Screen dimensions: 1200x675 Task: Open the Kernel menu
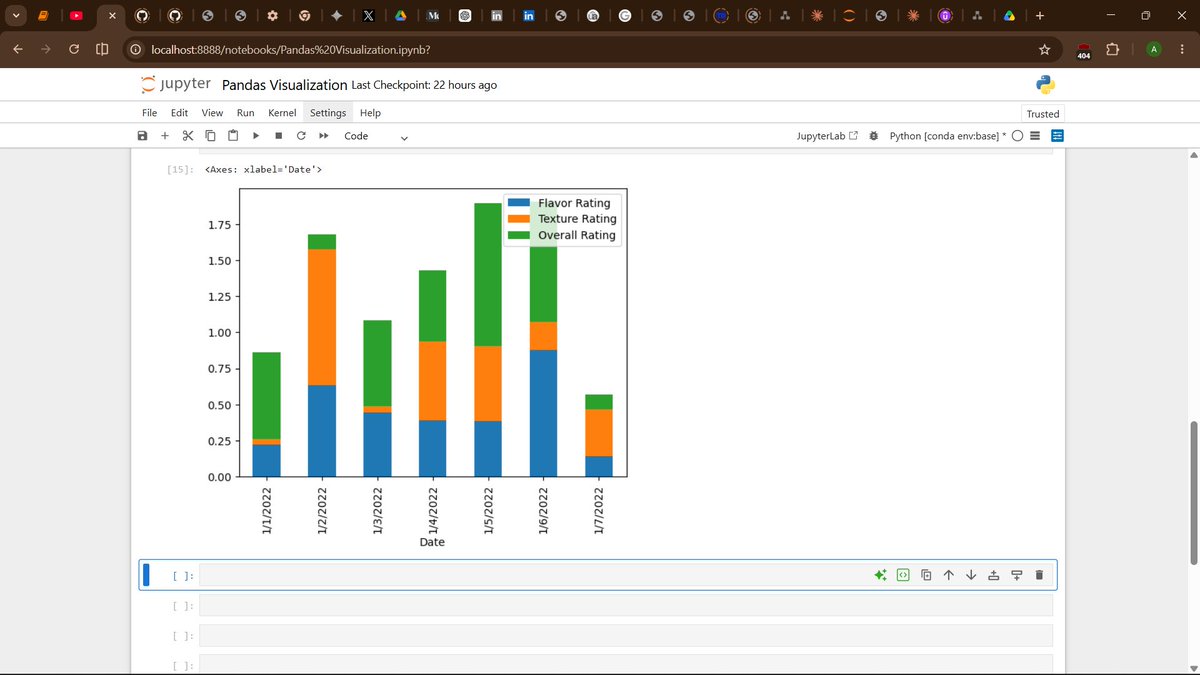[282, 113]
